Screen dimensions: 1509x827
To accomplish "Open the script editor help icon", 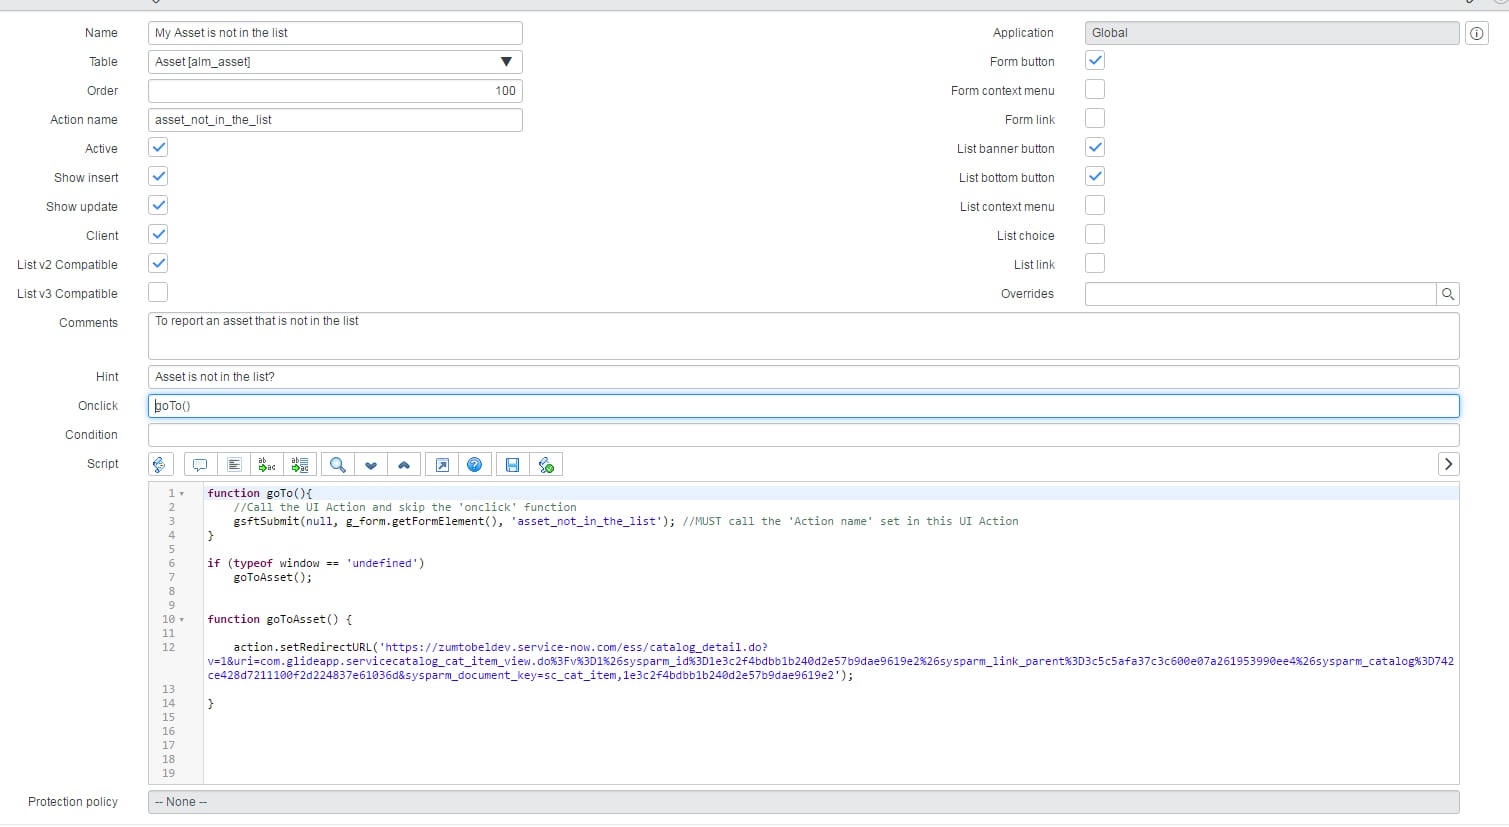I will point(474,464).
